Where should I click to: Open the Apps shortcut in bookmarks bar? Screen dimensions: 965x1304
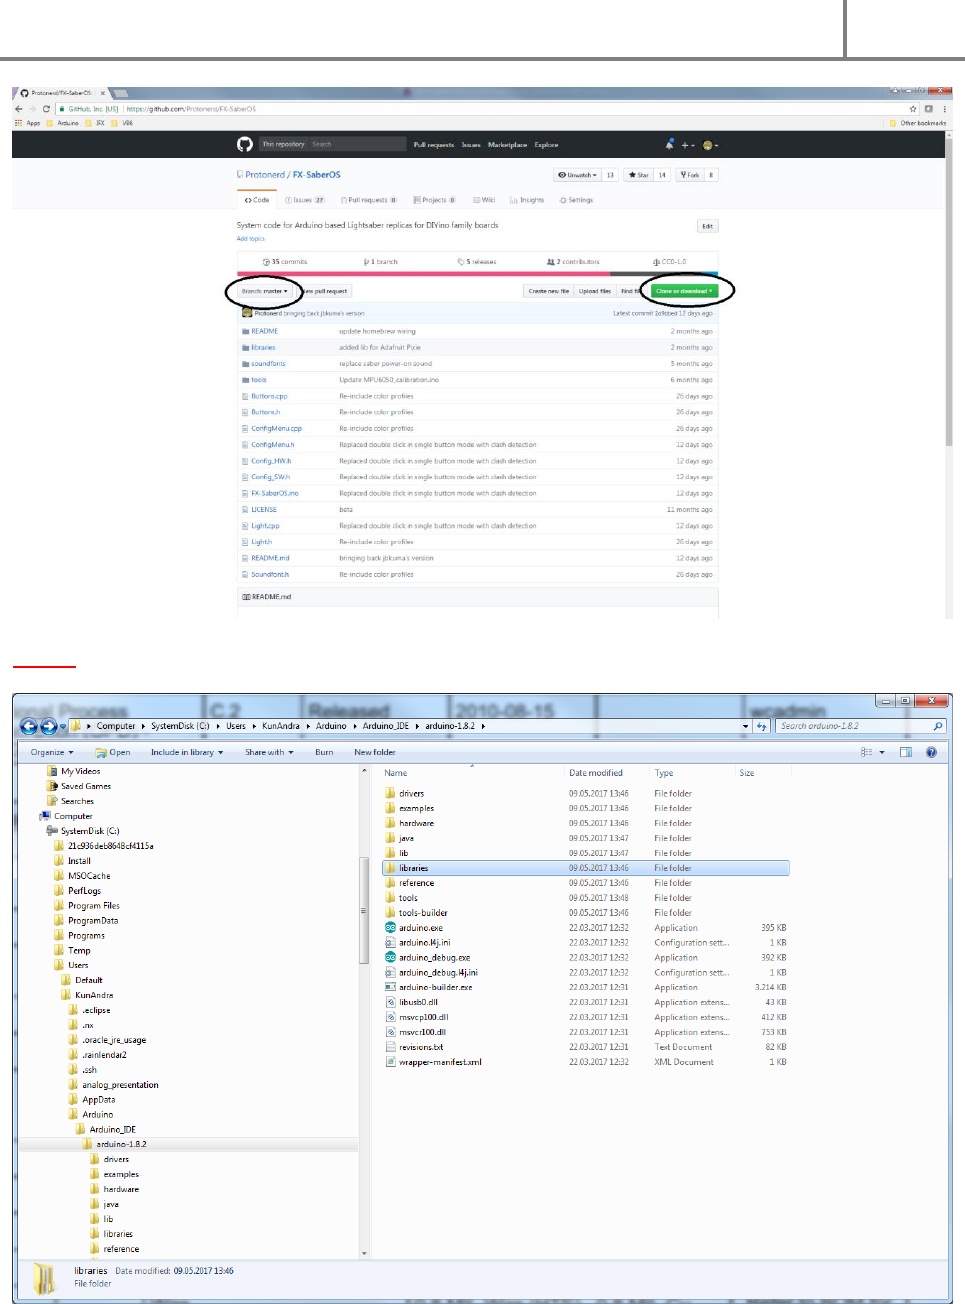(28, 123)
